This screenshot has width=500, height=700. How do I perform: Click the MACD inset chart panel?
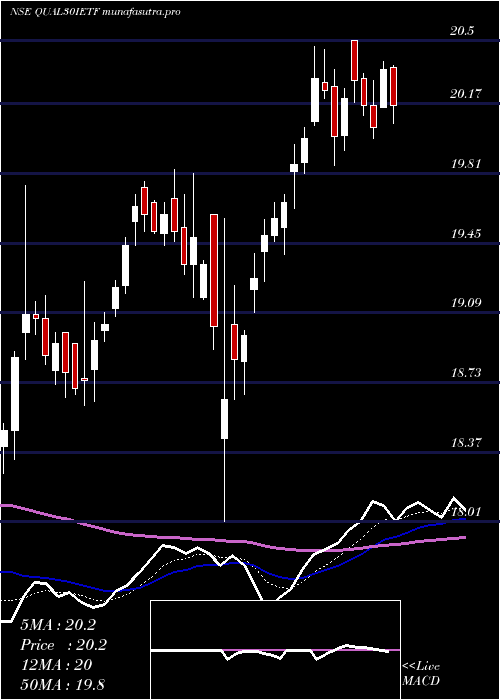(x=275, y=650)
